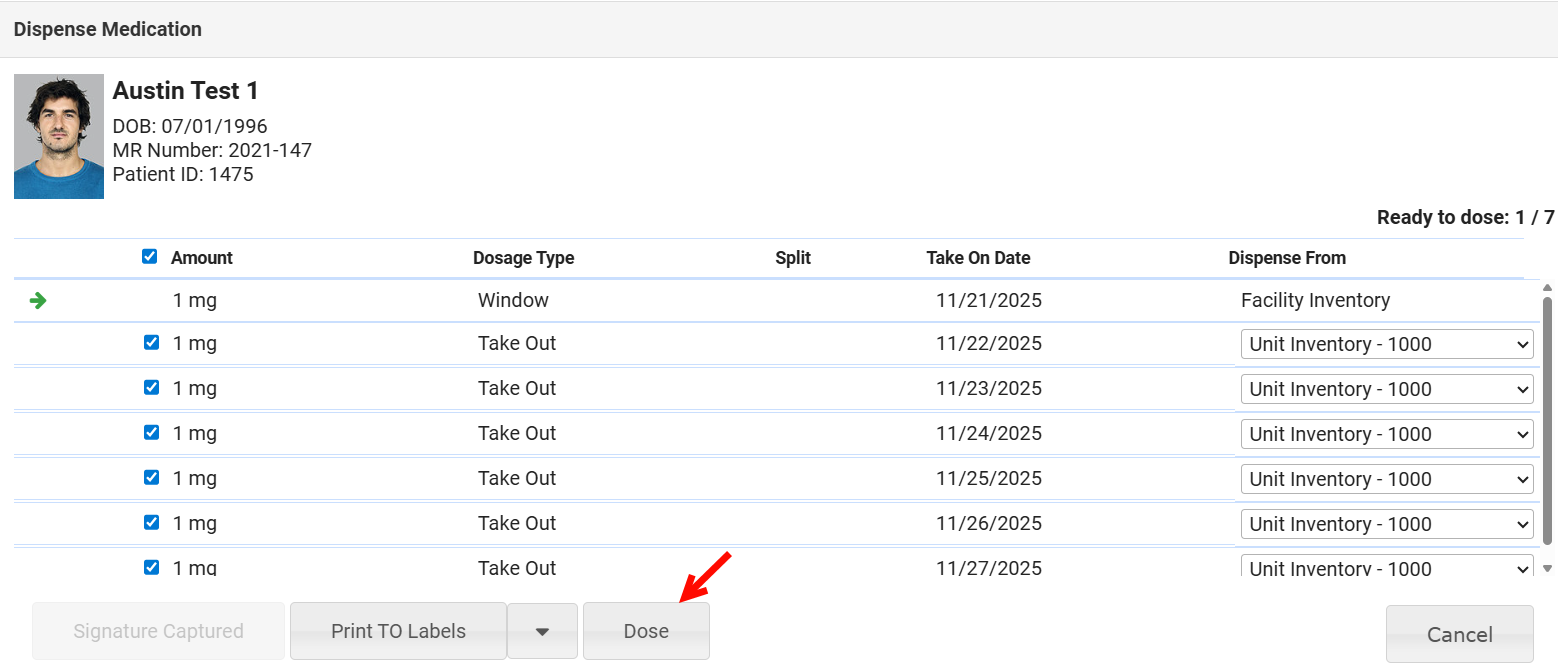Image resolution: width=1558 pixels, height=665 pixels.
Task: Toggle the select-all checkbox beside the Amount header
Action: (x=150, y=257)
